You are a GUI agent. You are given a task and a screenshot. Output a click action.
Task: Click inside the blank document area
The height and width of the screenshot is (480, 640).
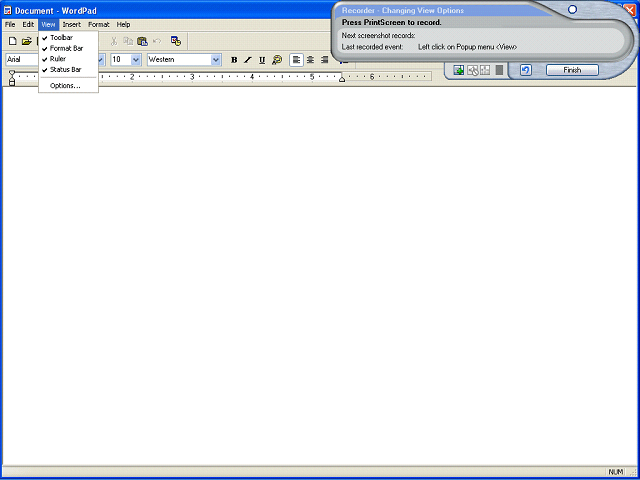click(320, 276)
